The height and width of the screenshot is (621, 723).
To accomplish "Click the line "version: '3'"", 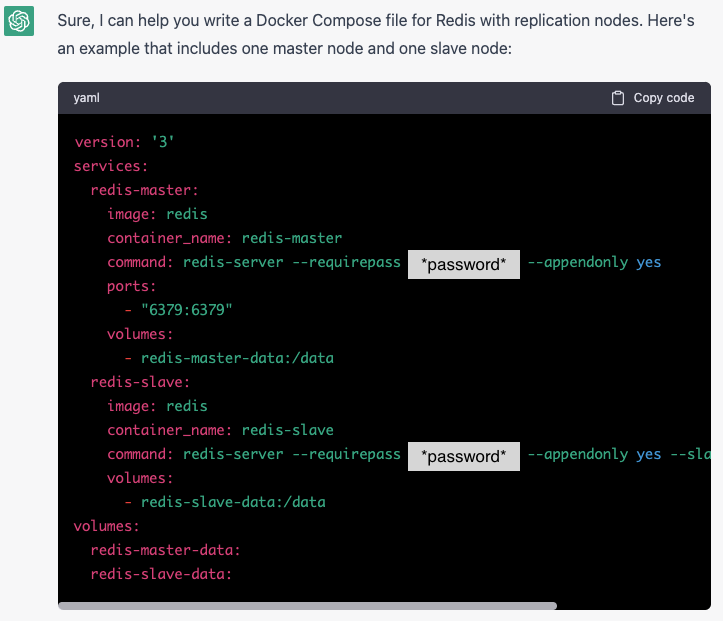I will (x=124, y=142).
